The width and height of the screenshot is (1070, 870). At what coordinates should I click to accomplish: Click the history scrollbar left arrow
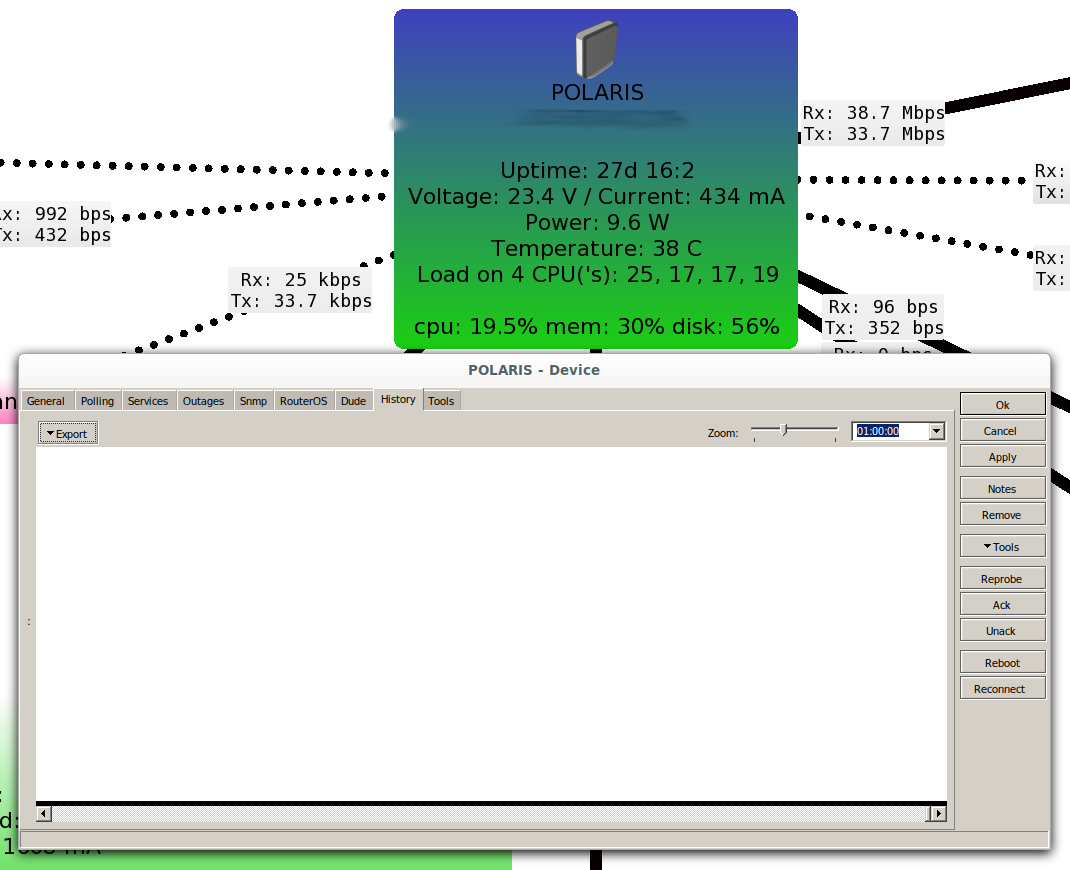[x=44, y=813]
